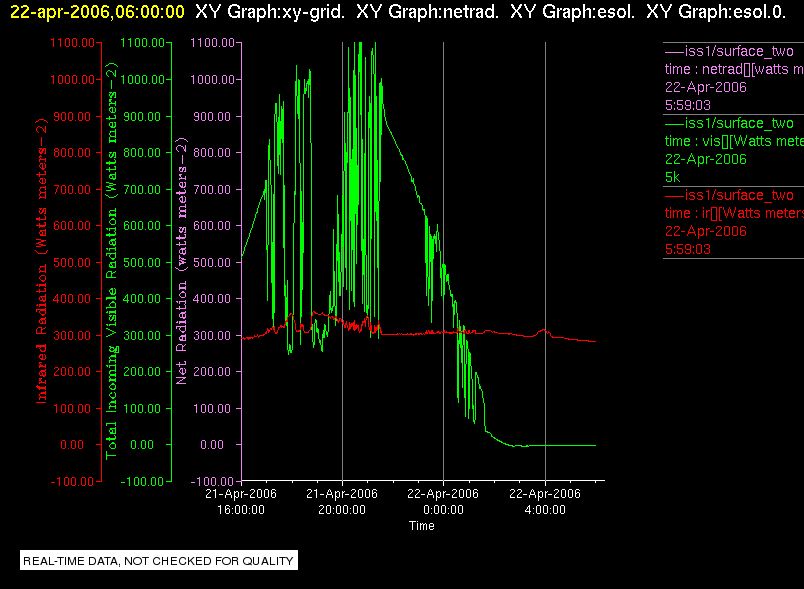The image size is (804, 589).
Task: Select the 'XY Graph:xy-grid.' title text
Action: click(x=270, y=11)
